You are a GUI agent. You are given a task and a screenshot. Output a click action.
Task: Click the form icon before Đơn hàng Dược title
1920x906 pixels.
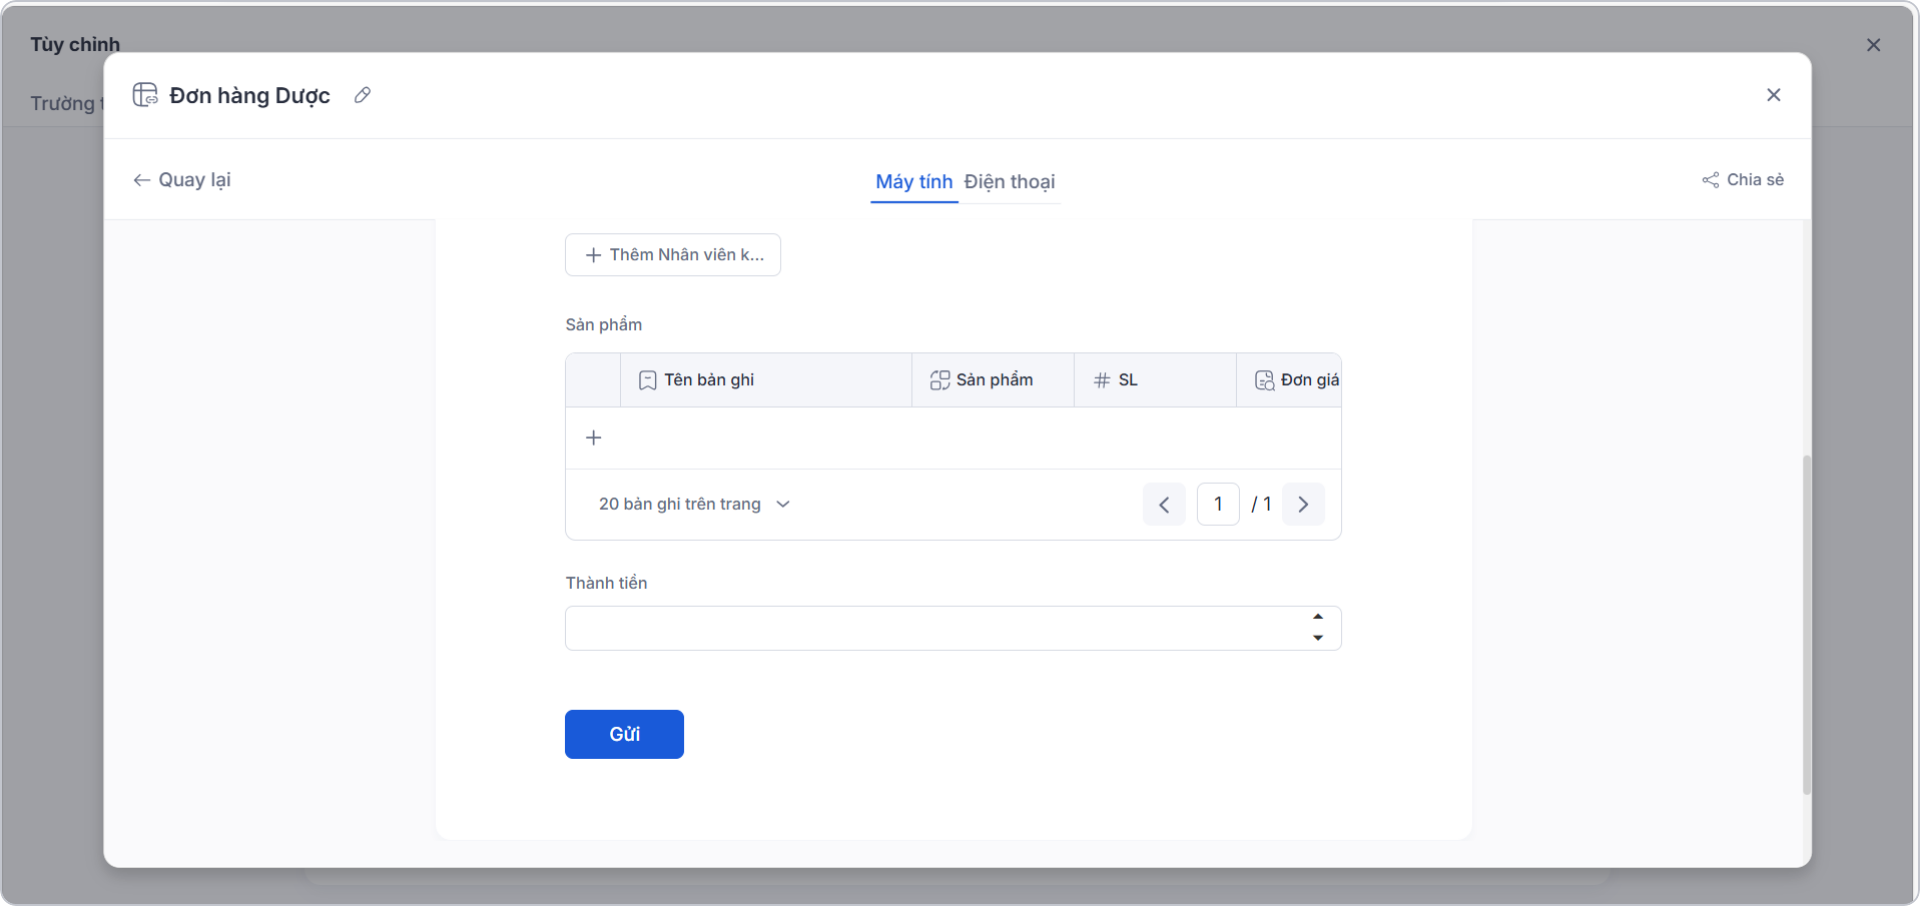(x=145, y=95)
